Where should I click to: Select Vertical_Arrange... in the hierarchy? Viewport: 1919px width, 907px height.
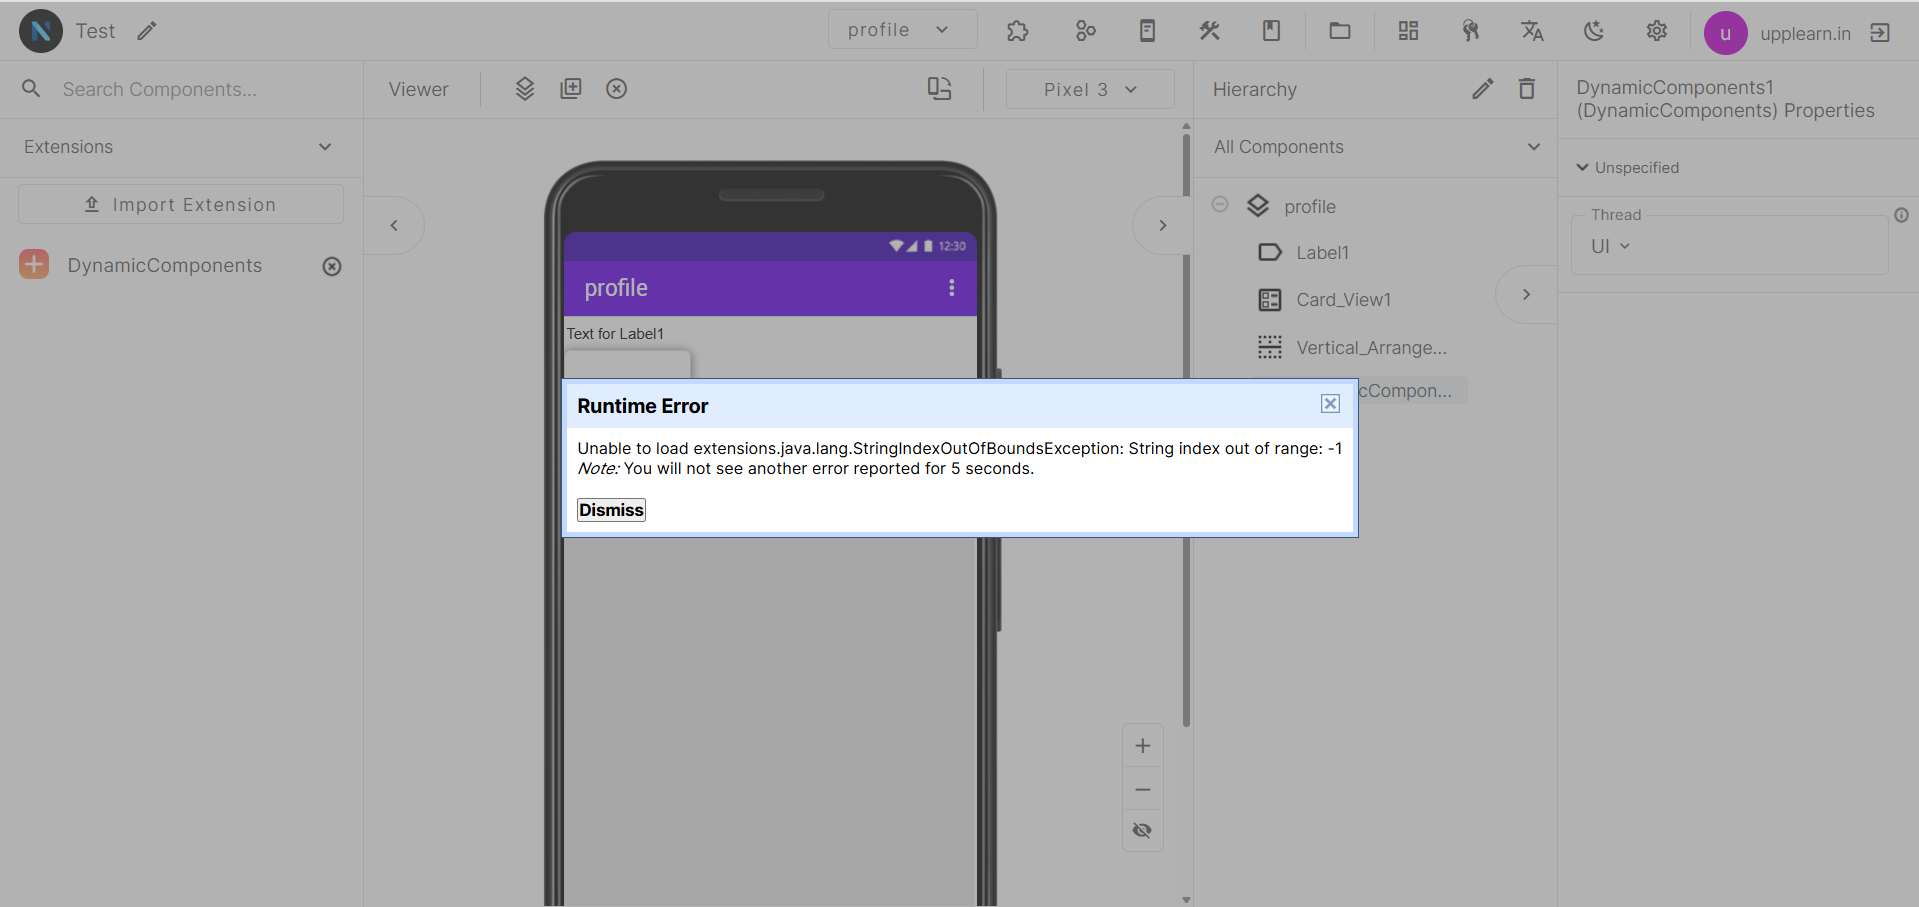1371,347
